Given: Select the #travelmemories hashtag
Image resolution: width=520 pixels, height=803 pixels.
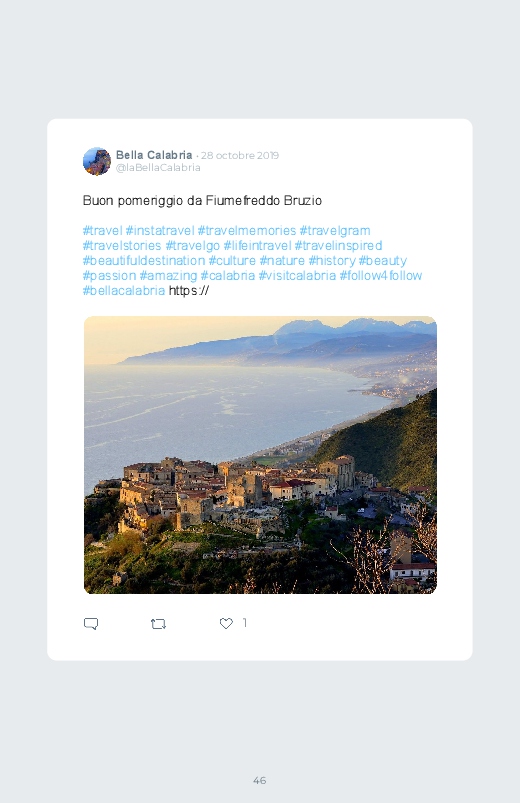Looking at the screenshot, I should click(x=247, y=230).
